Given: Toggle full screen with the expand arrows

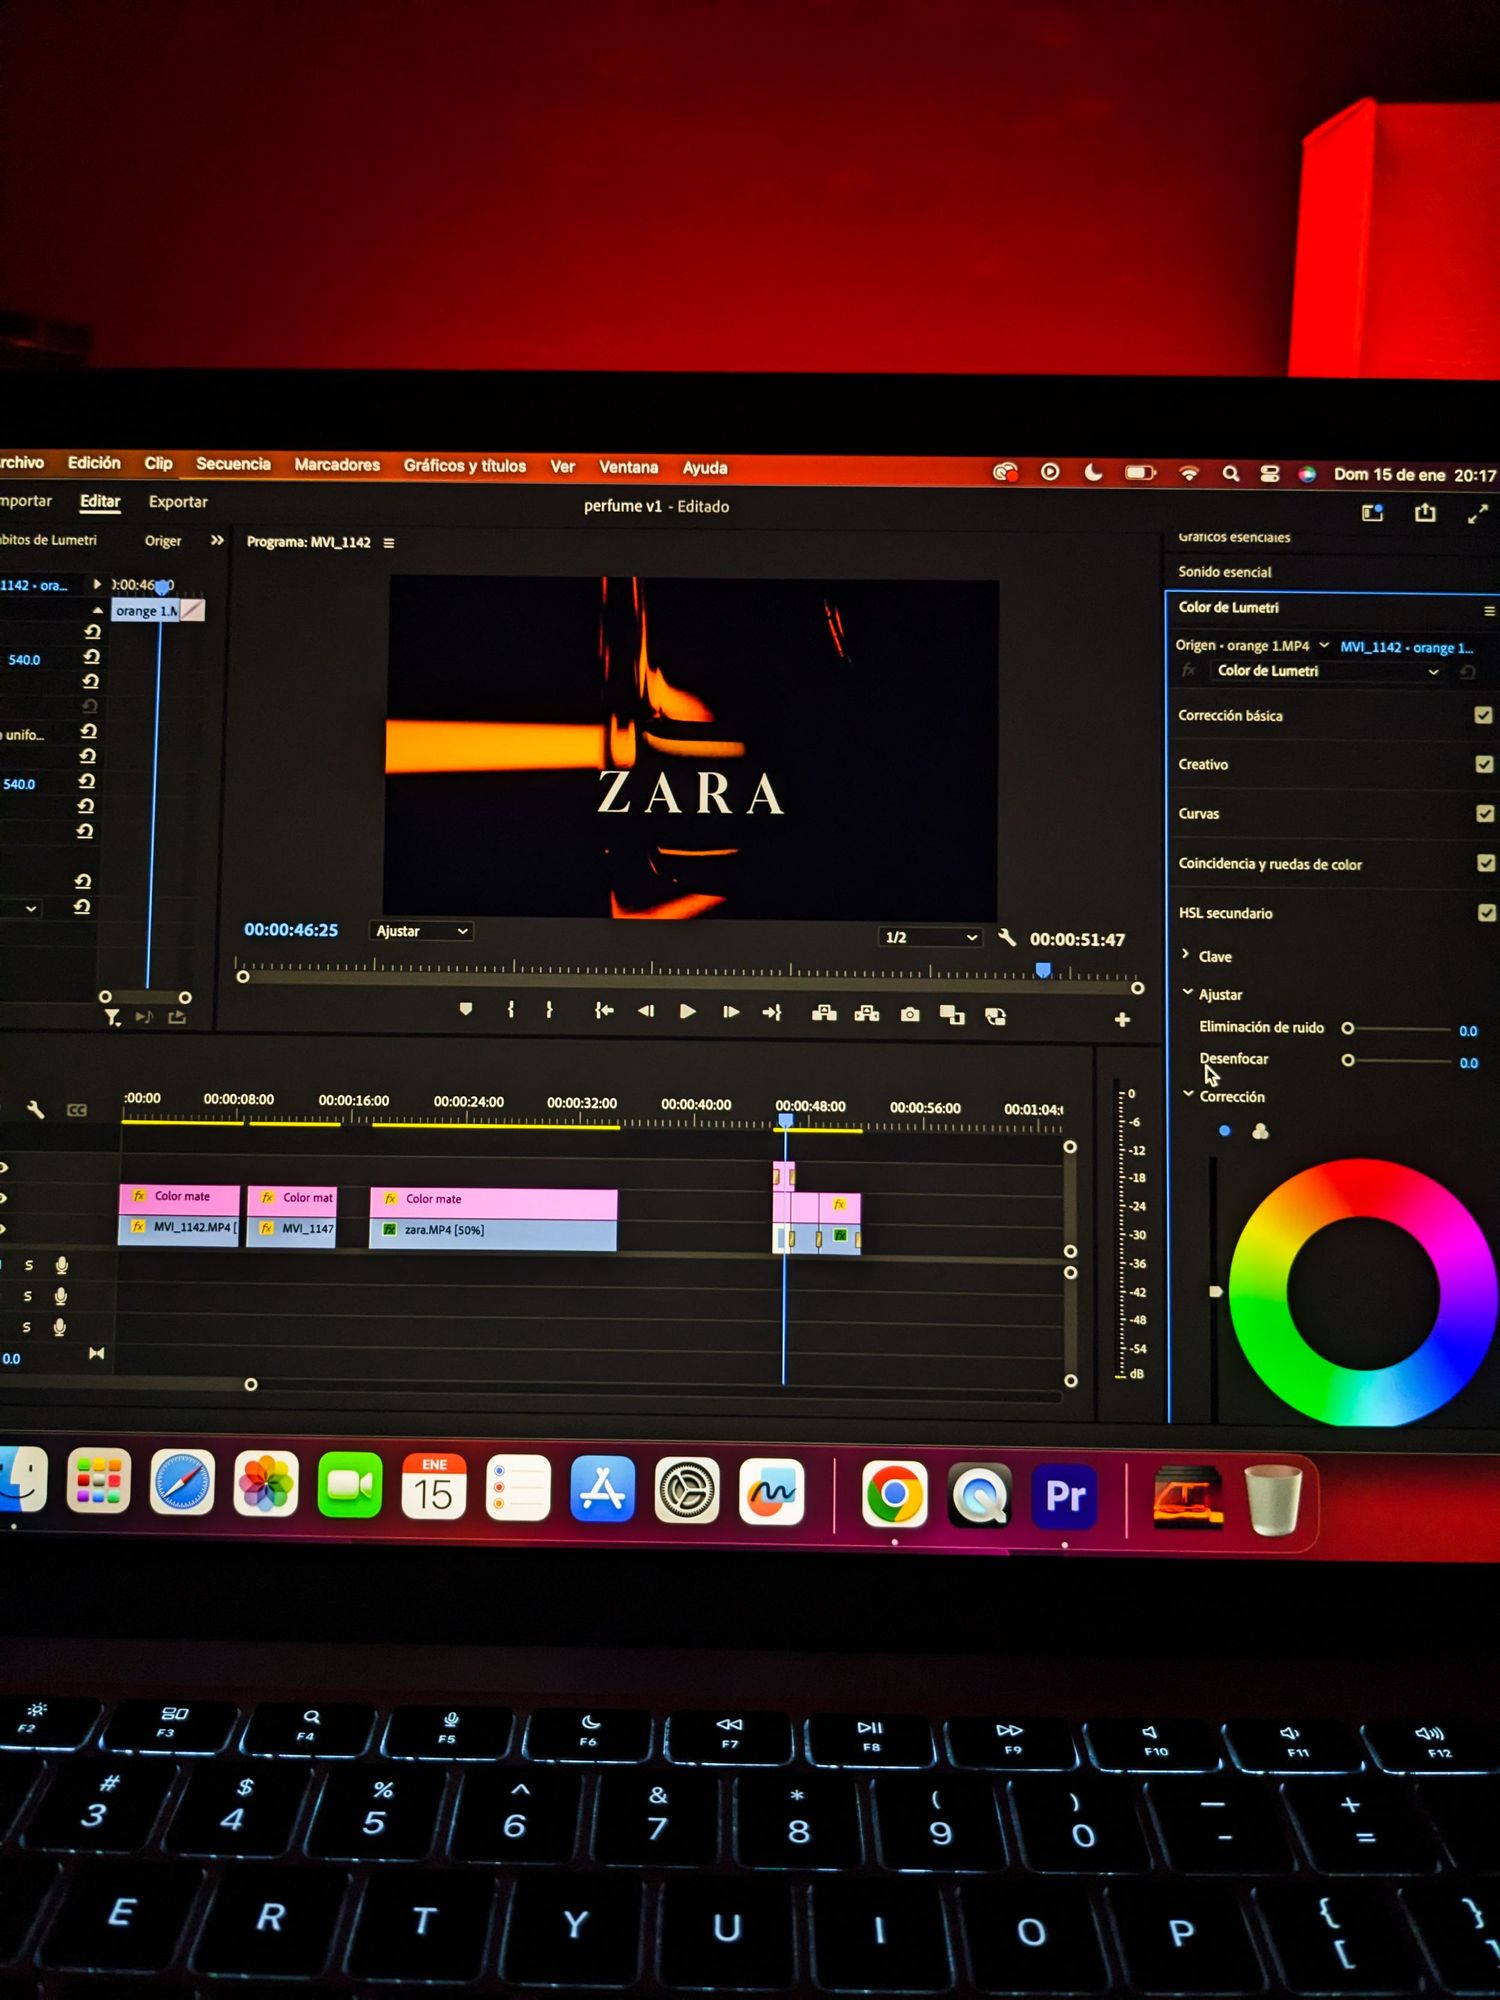Looking at the screenshot, I should pos(1477,514).
